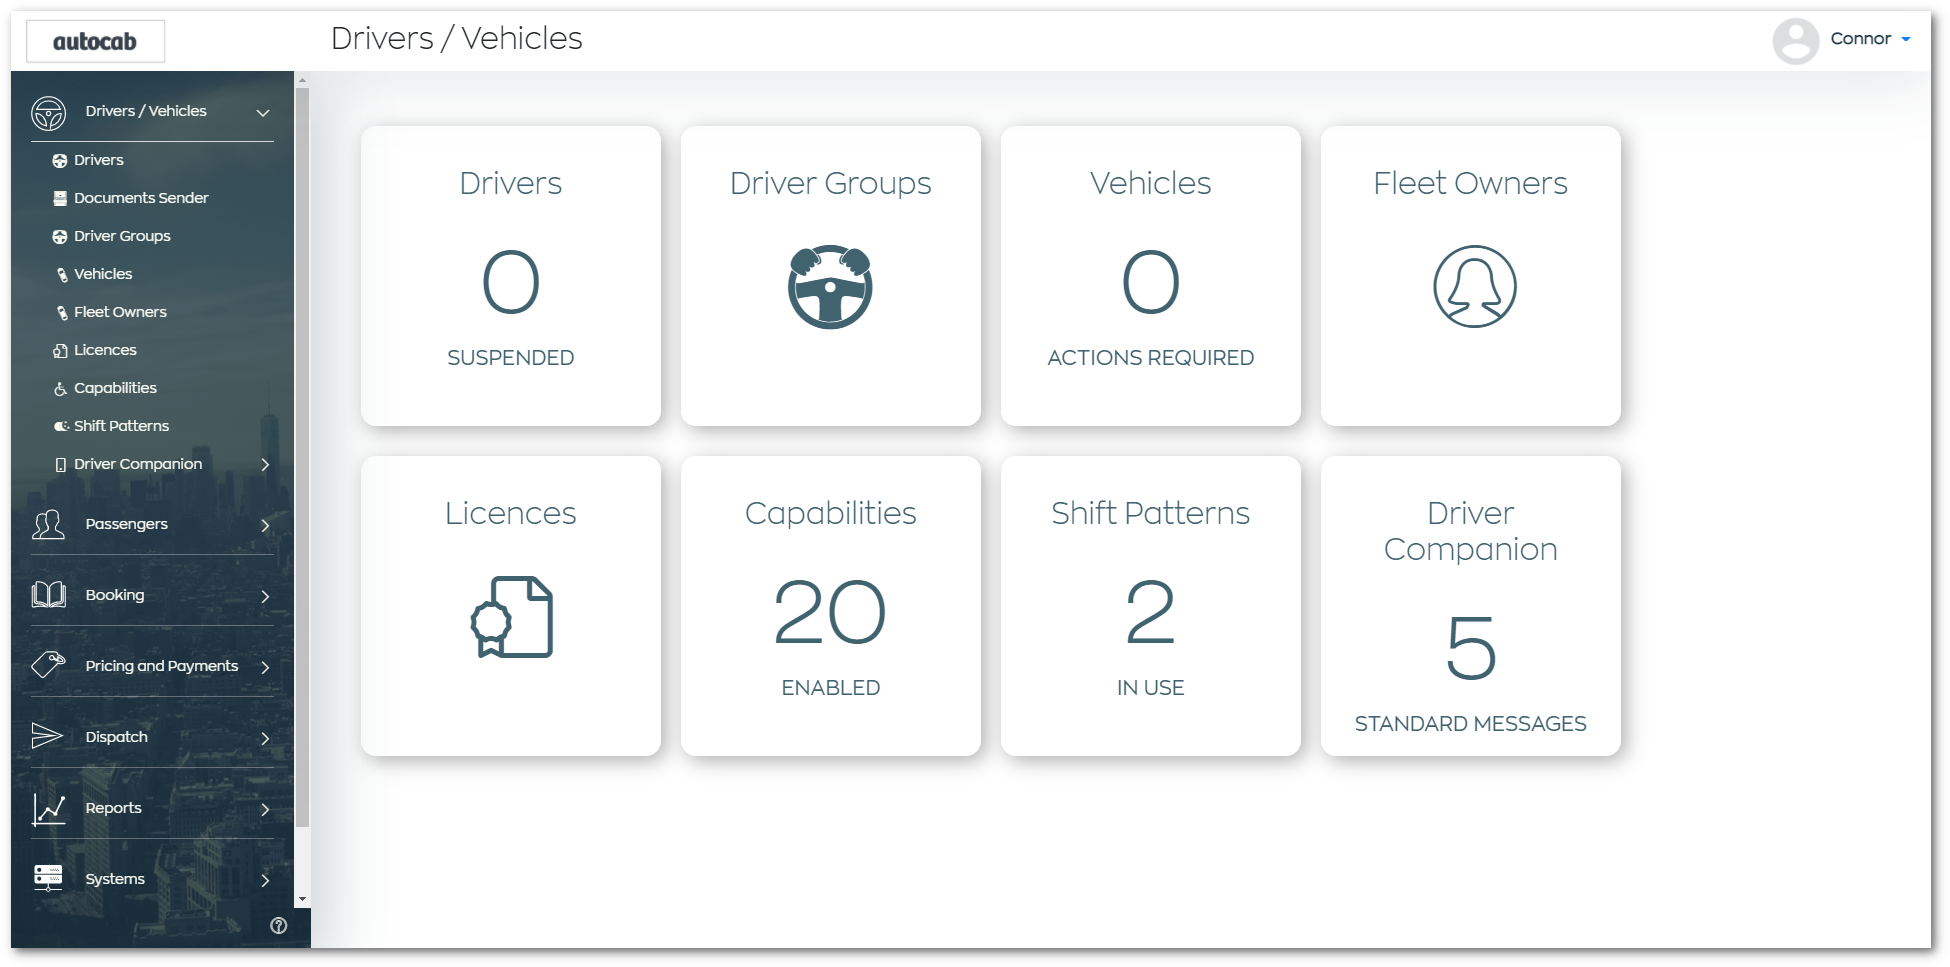Viewport: 1950px width, 967px height.
Task: Click the Reports label in sidebar
Action: 114,808
